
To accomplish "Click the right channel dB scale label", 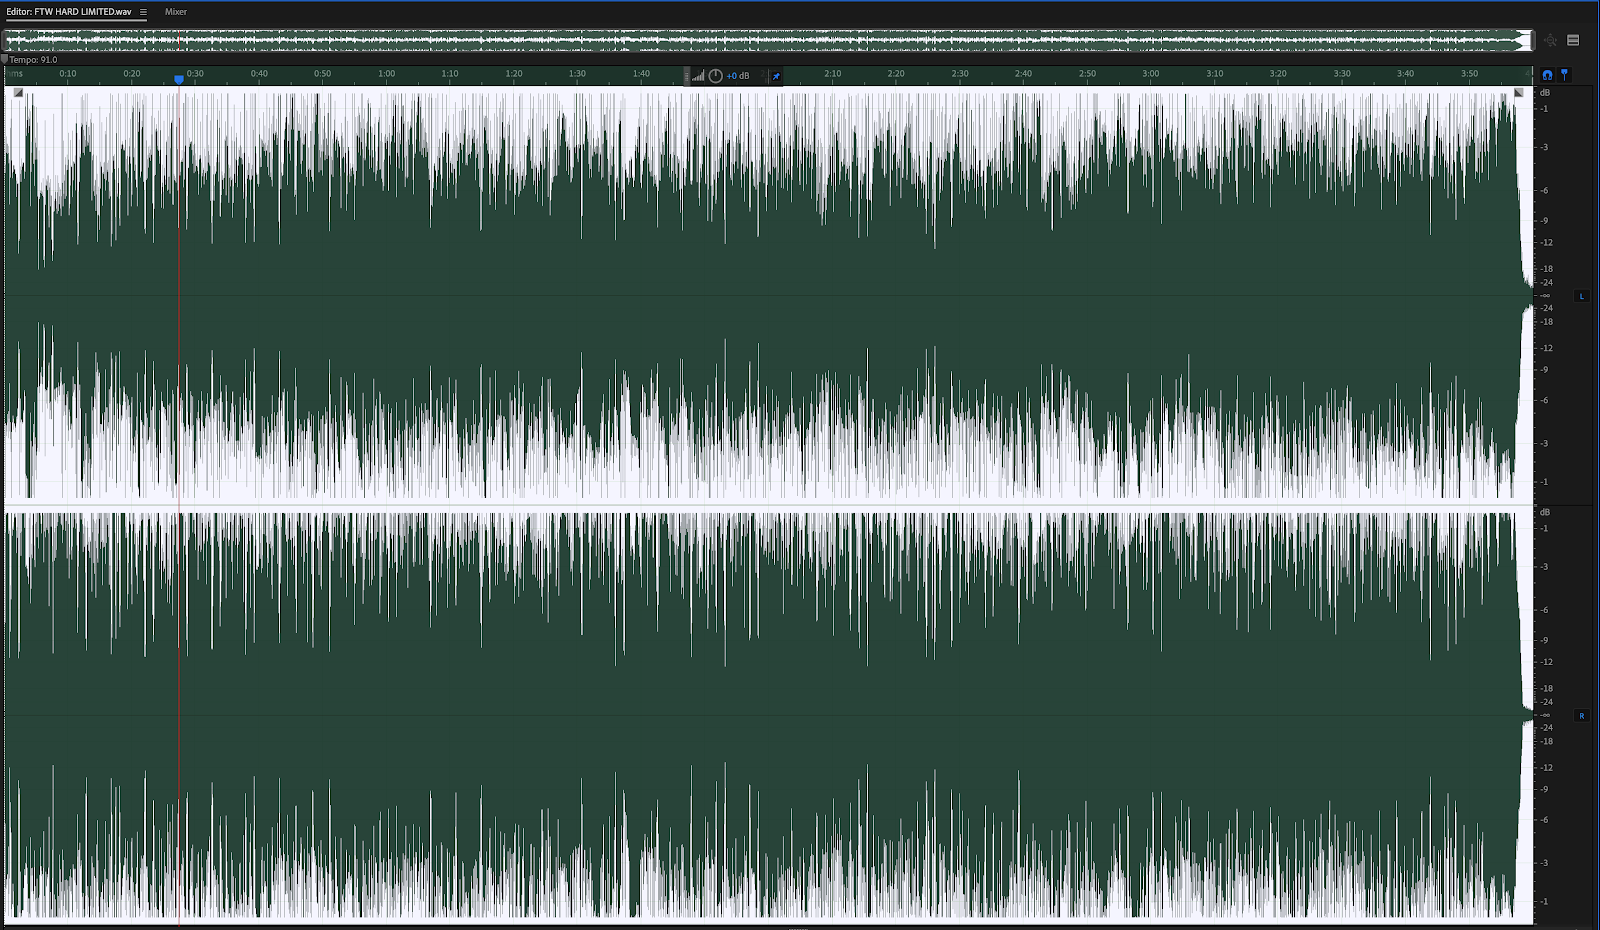I will point(1544,512).
